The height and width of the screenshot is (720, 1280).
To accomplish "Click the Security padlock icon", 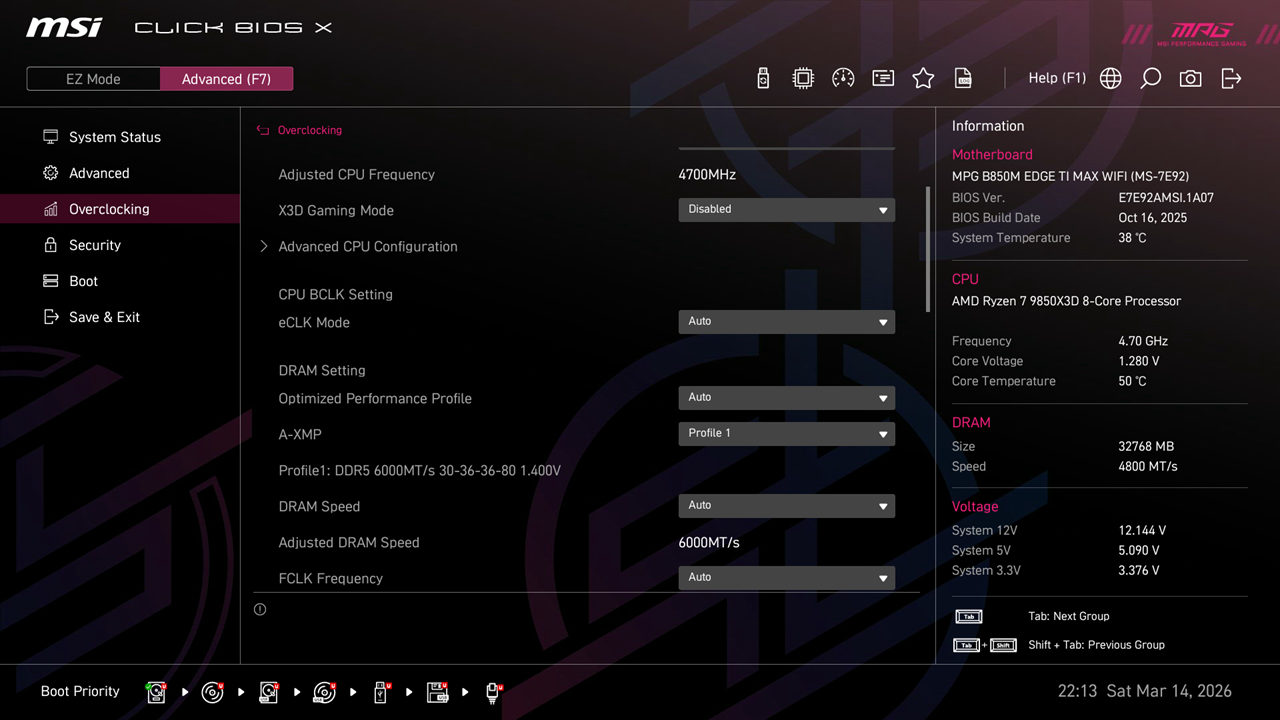I will tap(50, 245).
